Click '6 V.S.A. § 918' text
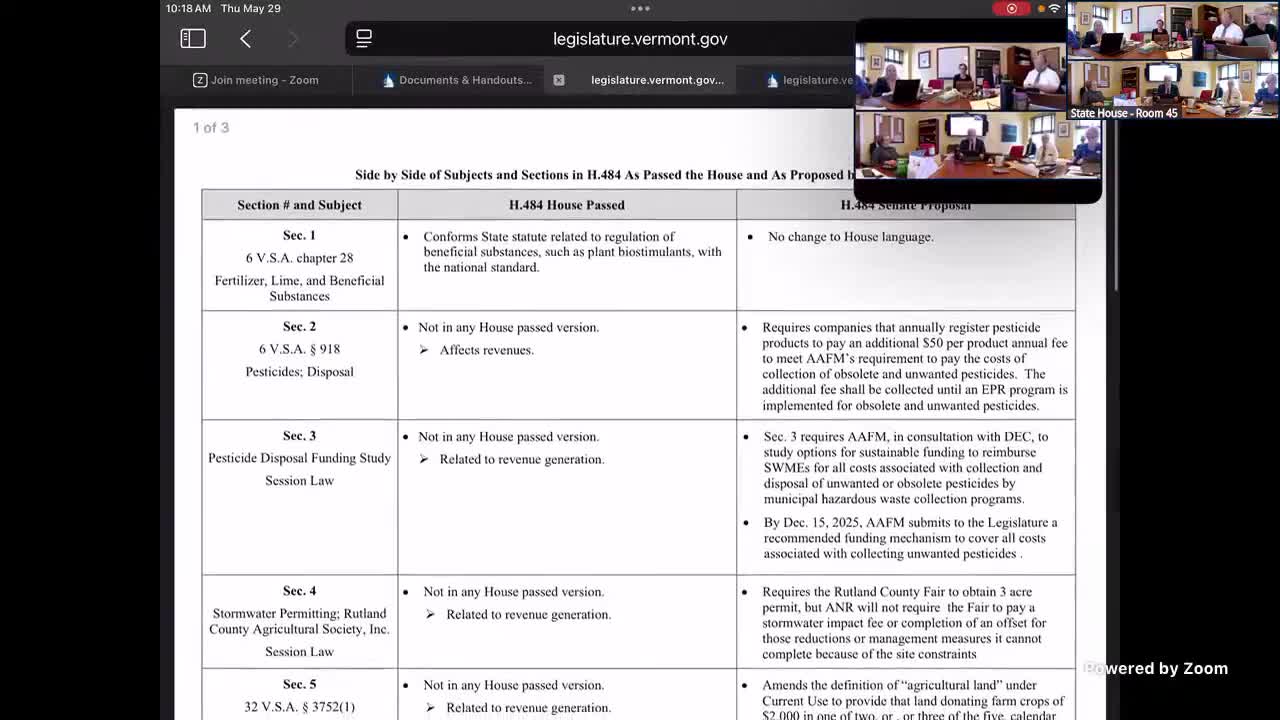 pos(299,349)
